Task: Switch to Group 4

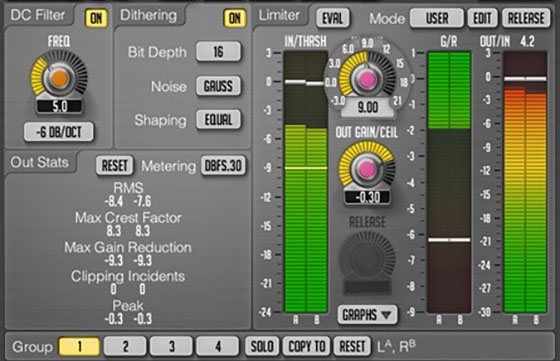Action: 218,346
